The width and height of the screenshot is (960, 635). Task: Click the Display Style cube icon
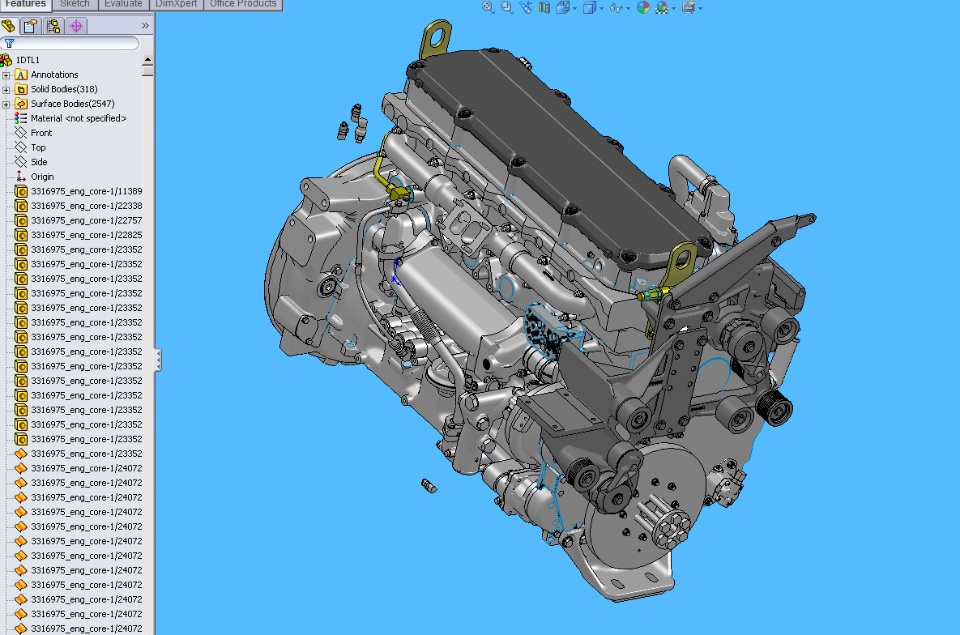pyautogui.click(x=589, y=7)
